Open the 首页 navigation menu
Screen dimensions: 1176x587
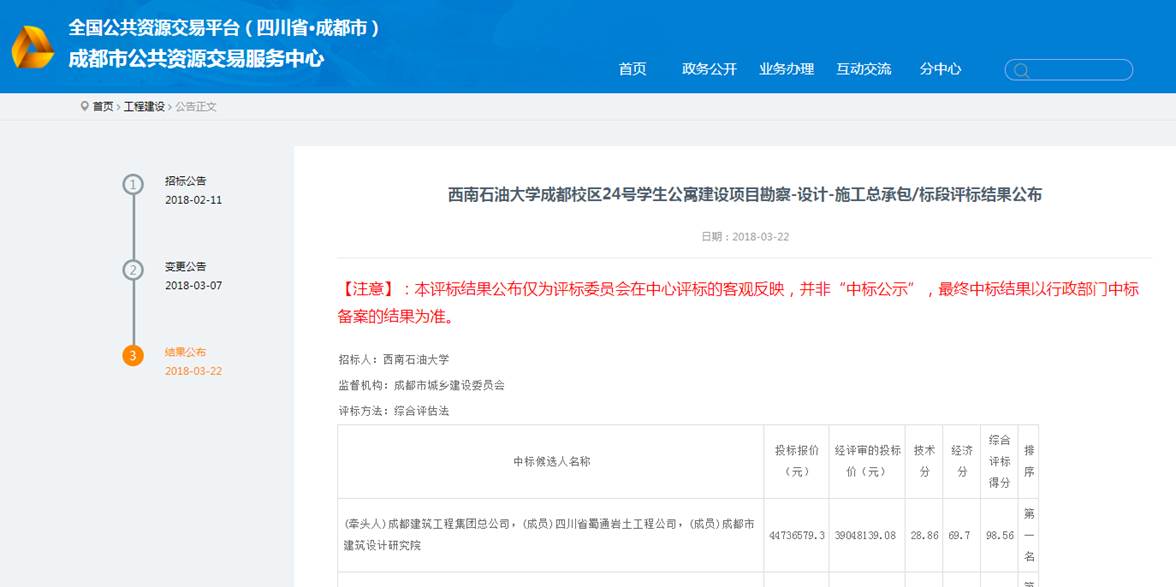[x=632, y=69]
